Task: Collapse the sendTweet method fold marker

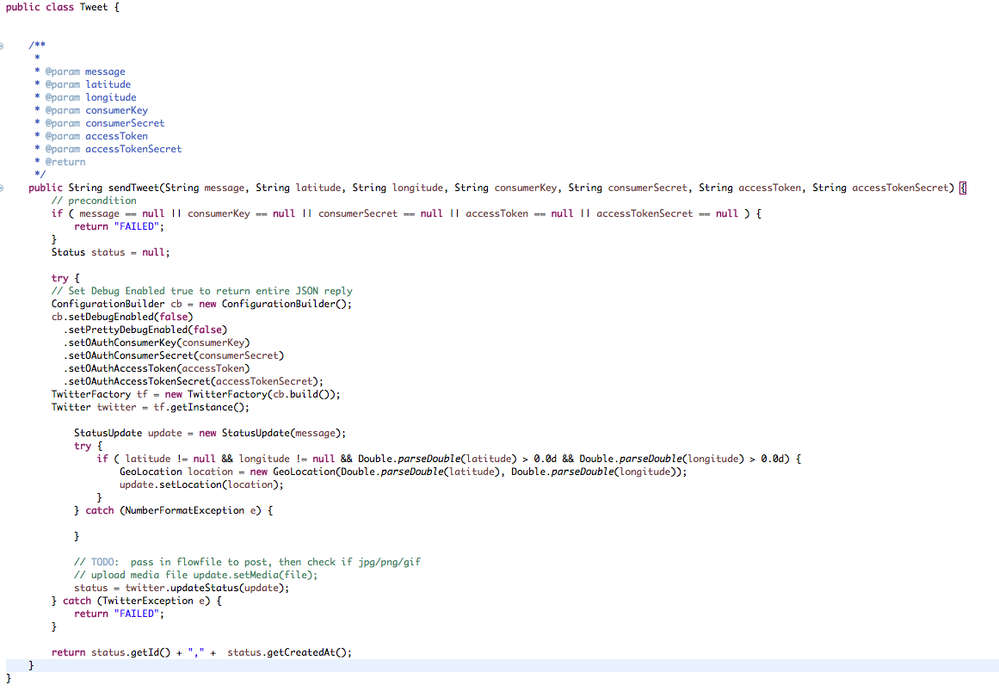Action: [3, 187]
